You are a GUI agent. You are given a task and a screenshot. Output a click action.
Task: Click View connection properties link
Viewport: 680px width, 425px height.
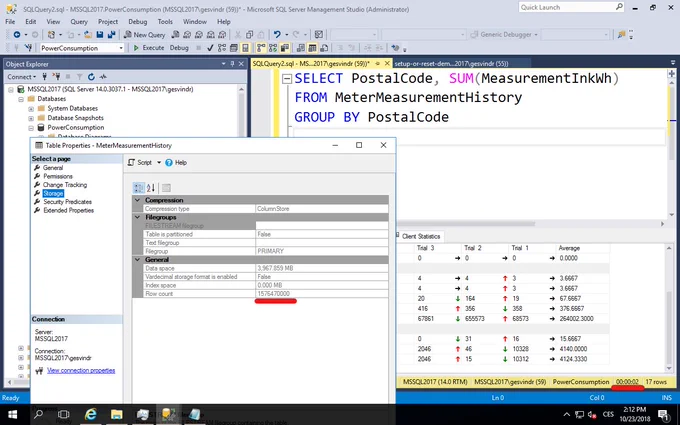(81, 370)
